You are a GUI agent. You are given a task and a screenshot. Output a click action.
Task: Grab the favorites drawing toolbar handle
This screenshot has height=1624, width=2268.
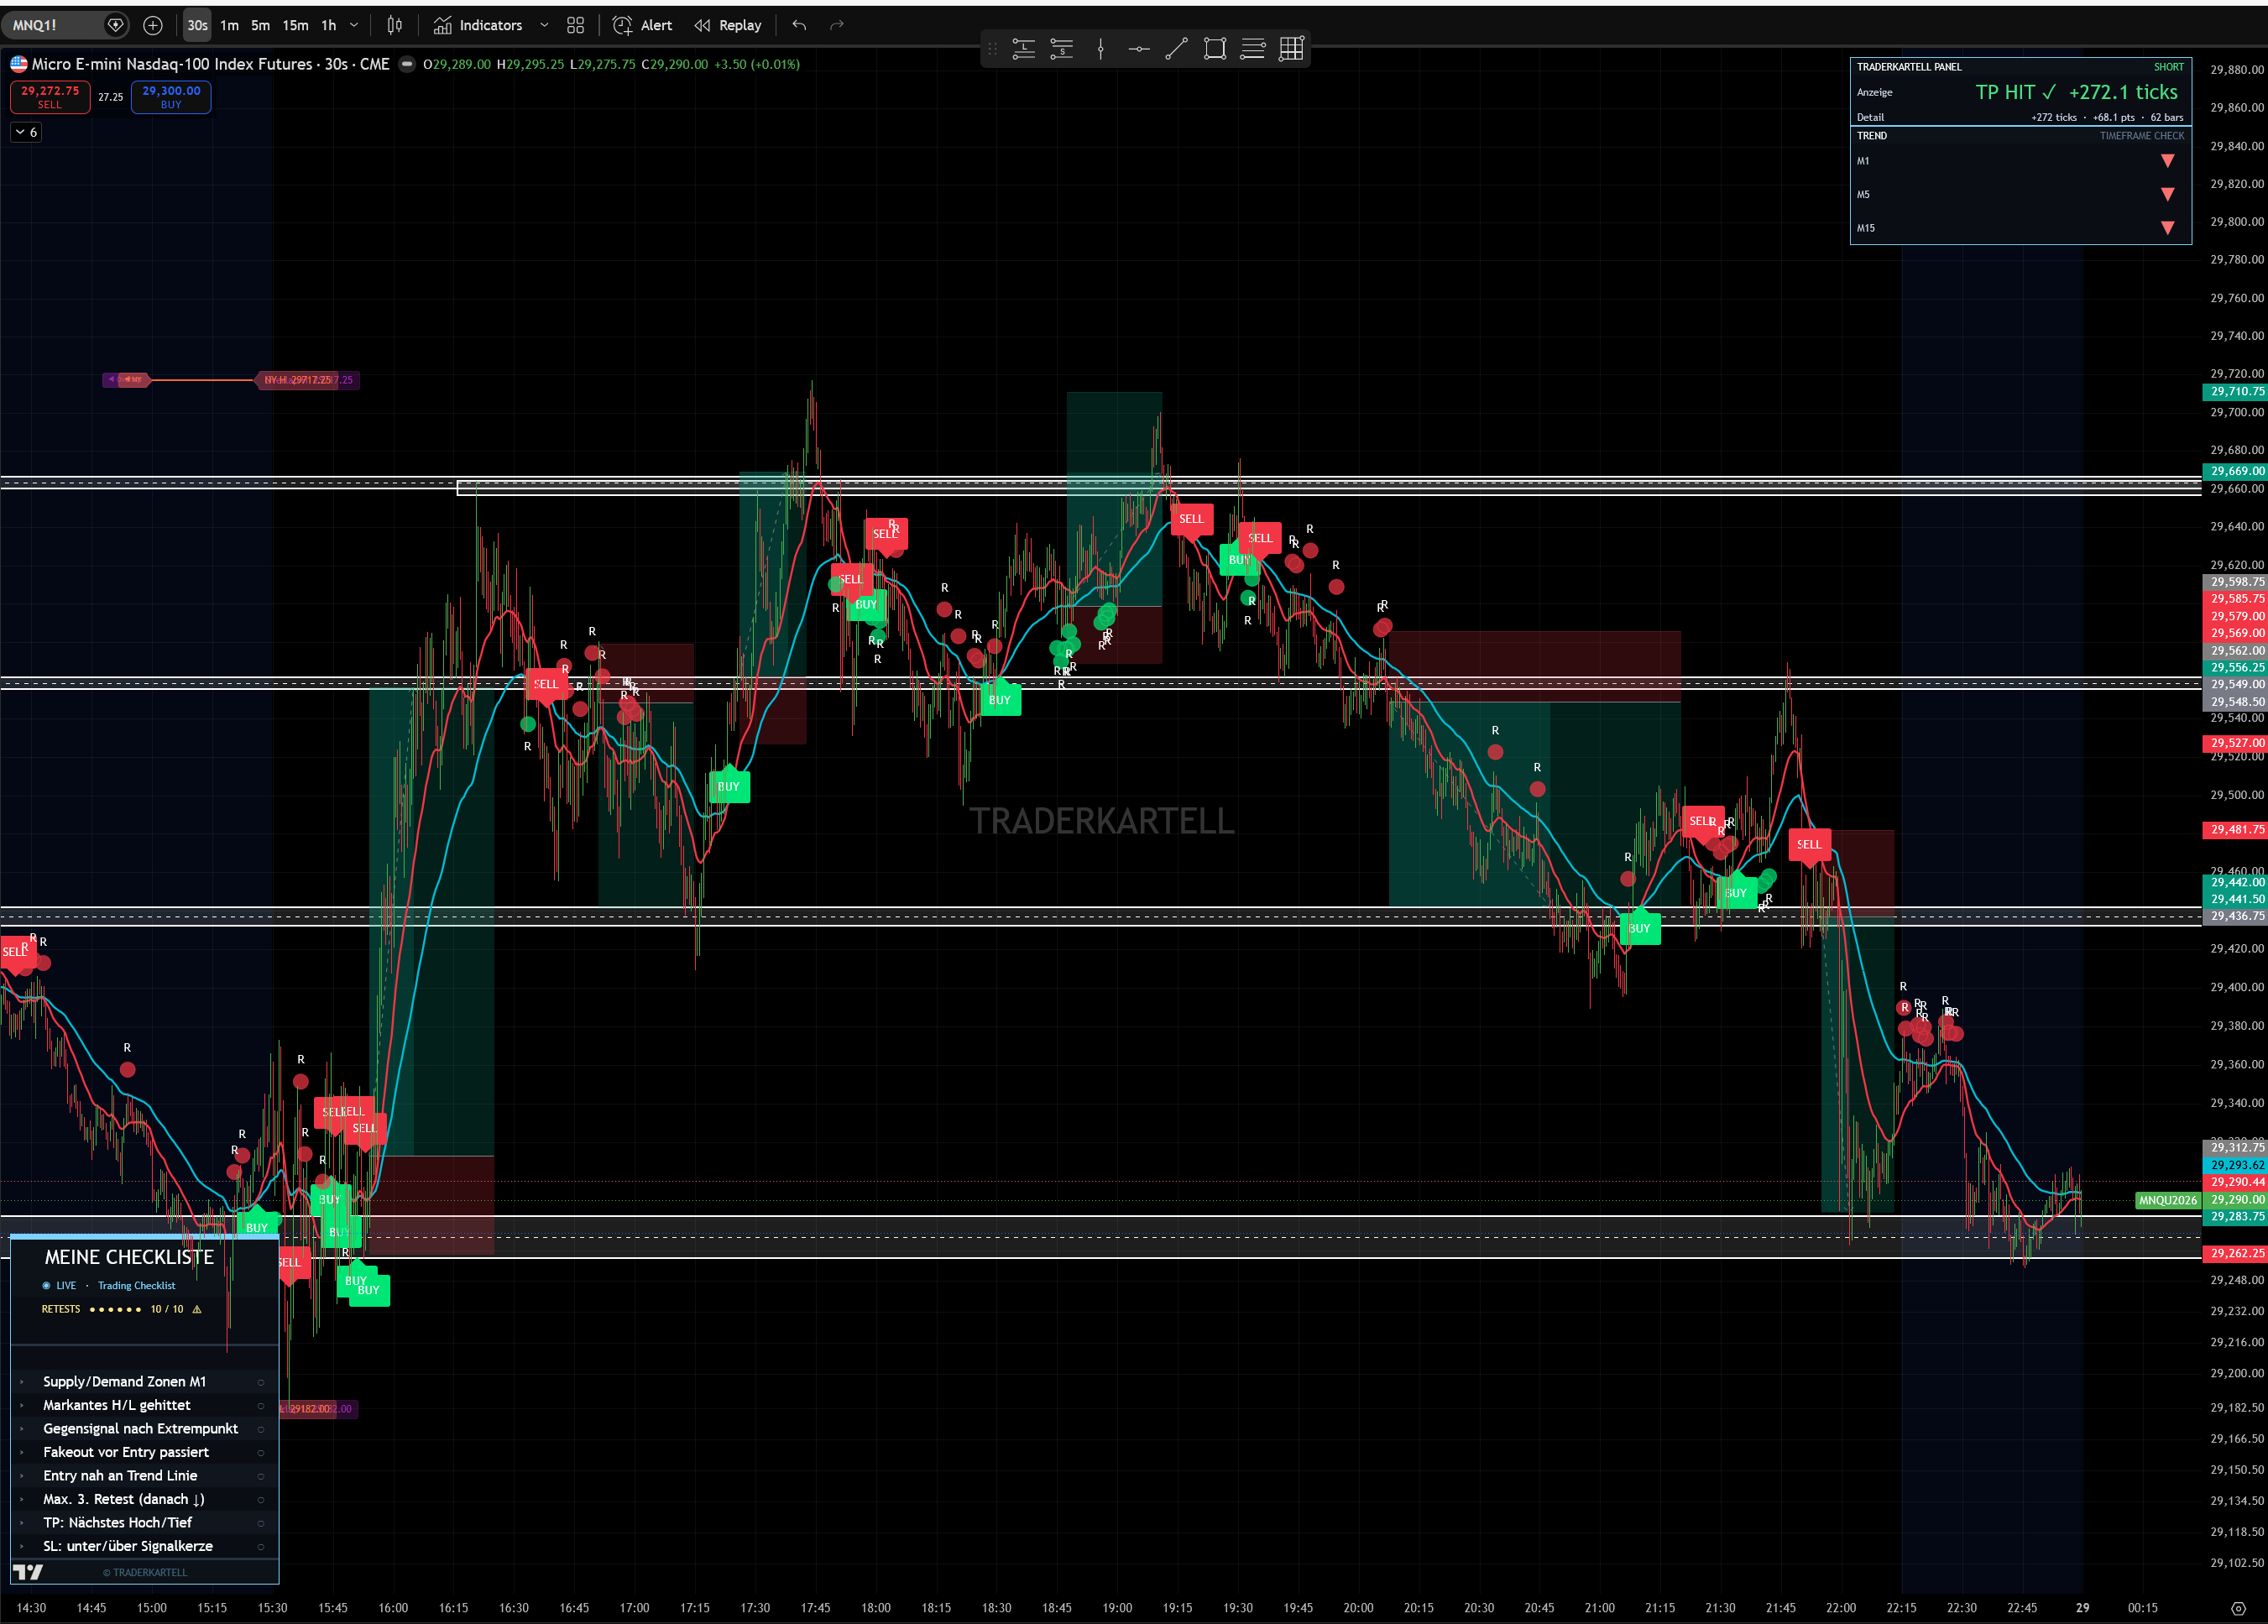(x=992, y=48)
